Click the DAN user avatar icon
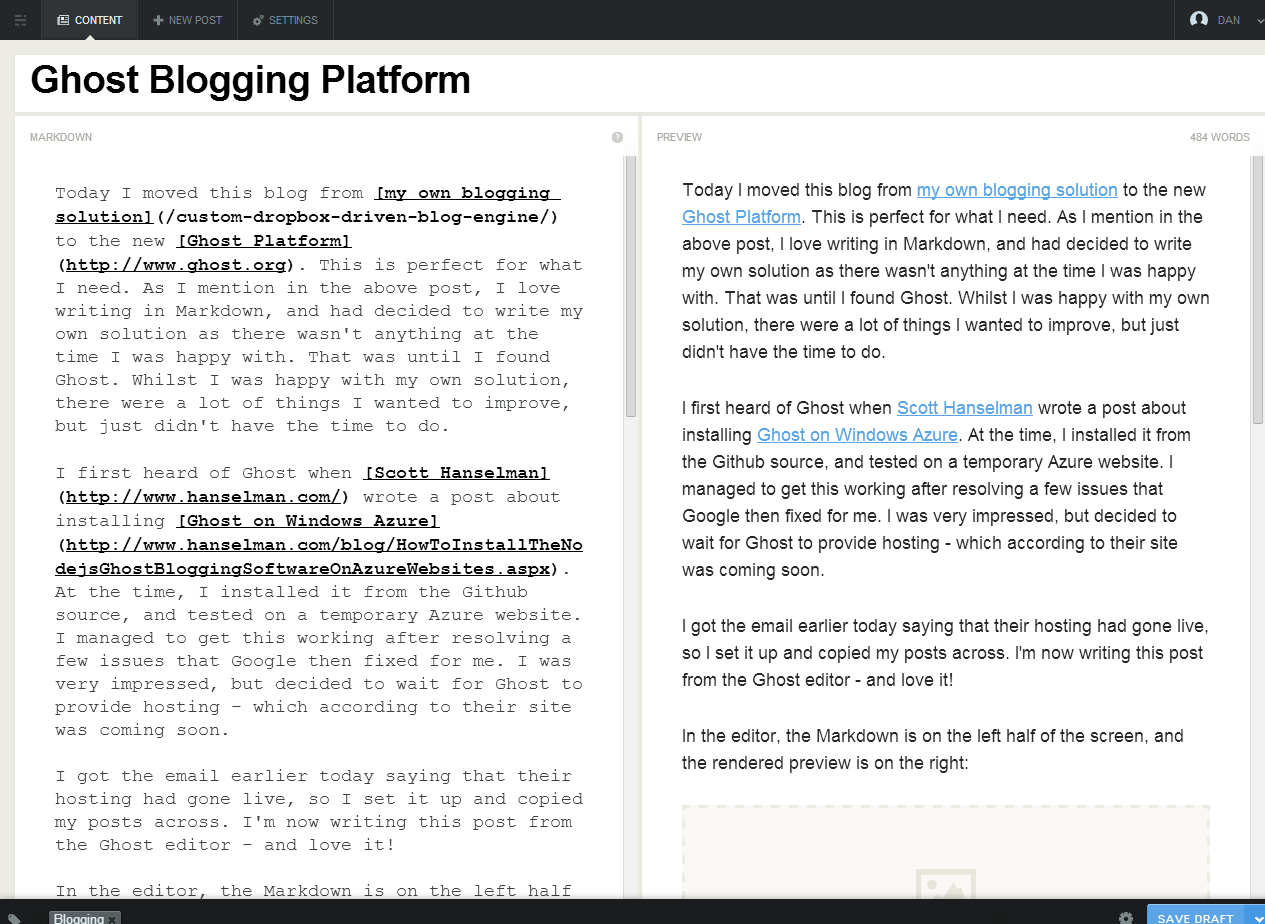 click(x=1199, y=20)
